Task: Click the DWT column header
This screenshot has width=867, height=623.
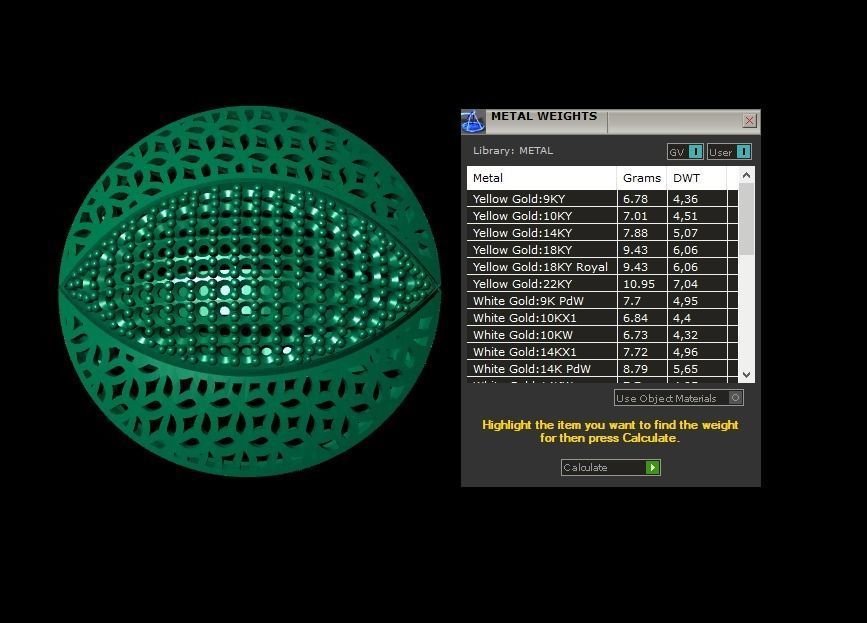Action: 697,178
